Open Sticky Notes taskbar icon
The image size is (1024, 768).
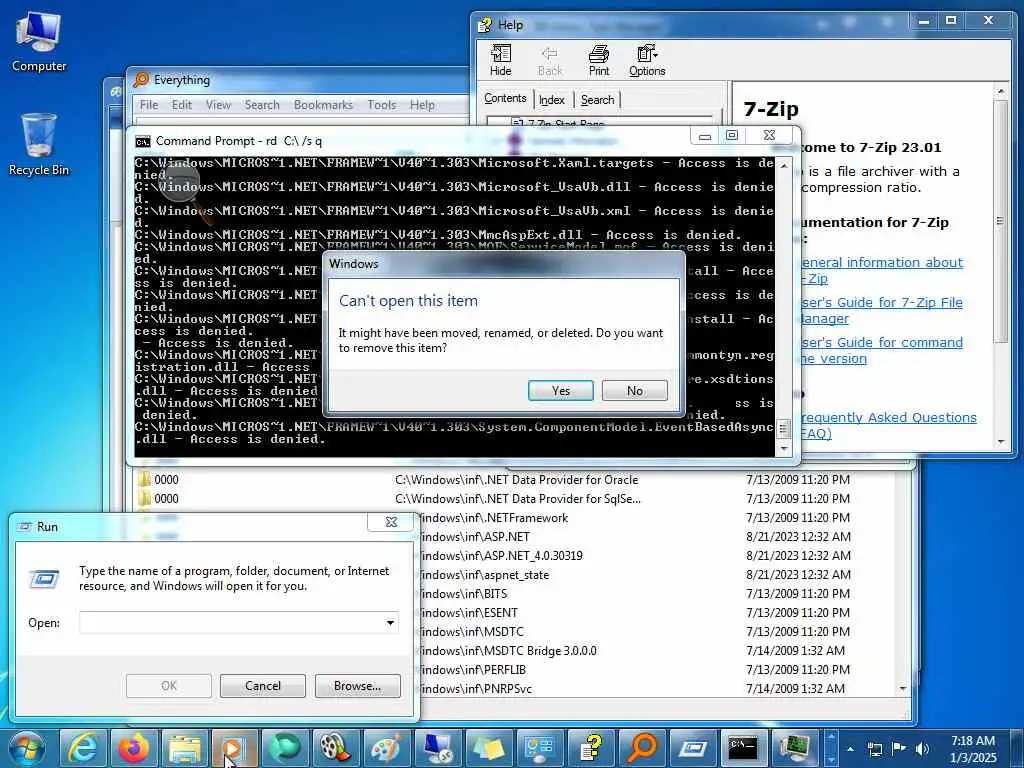coord(489,748)
